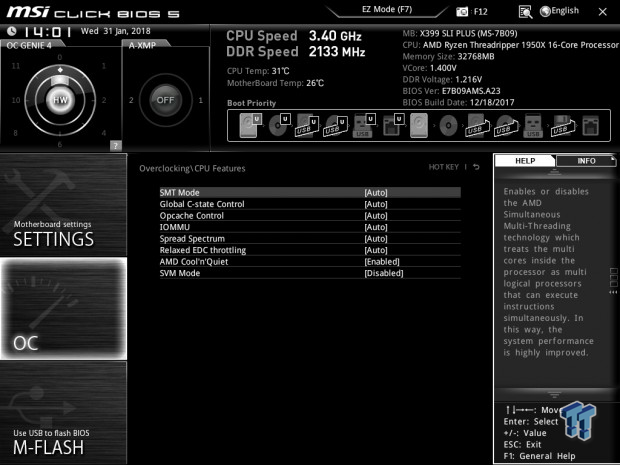Open the SETTINGS motherboard section
This screenshot has height=465, width=620.
63,205
